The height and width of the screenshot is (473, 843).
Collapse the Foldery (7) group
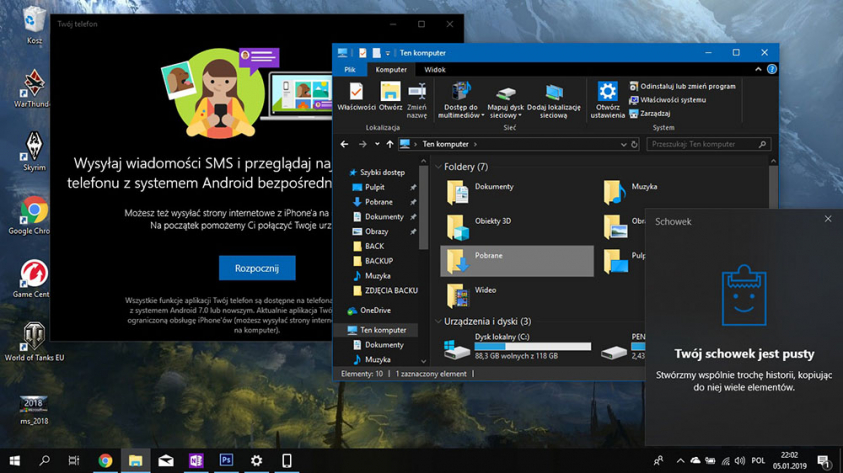439,167
